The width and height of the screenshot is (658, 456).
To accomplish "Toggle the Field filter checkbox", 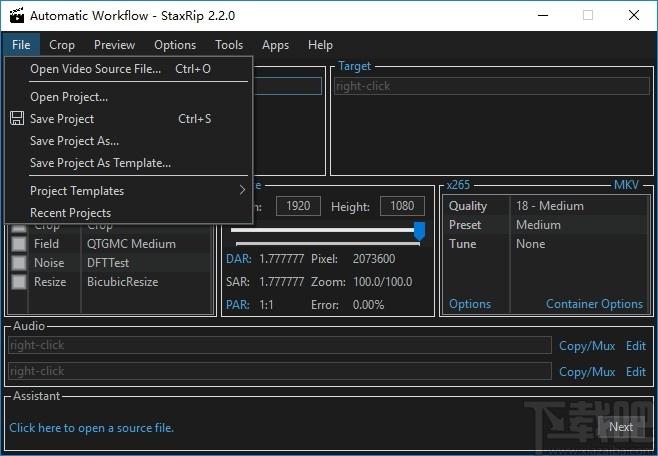I will tap(18, 244).
